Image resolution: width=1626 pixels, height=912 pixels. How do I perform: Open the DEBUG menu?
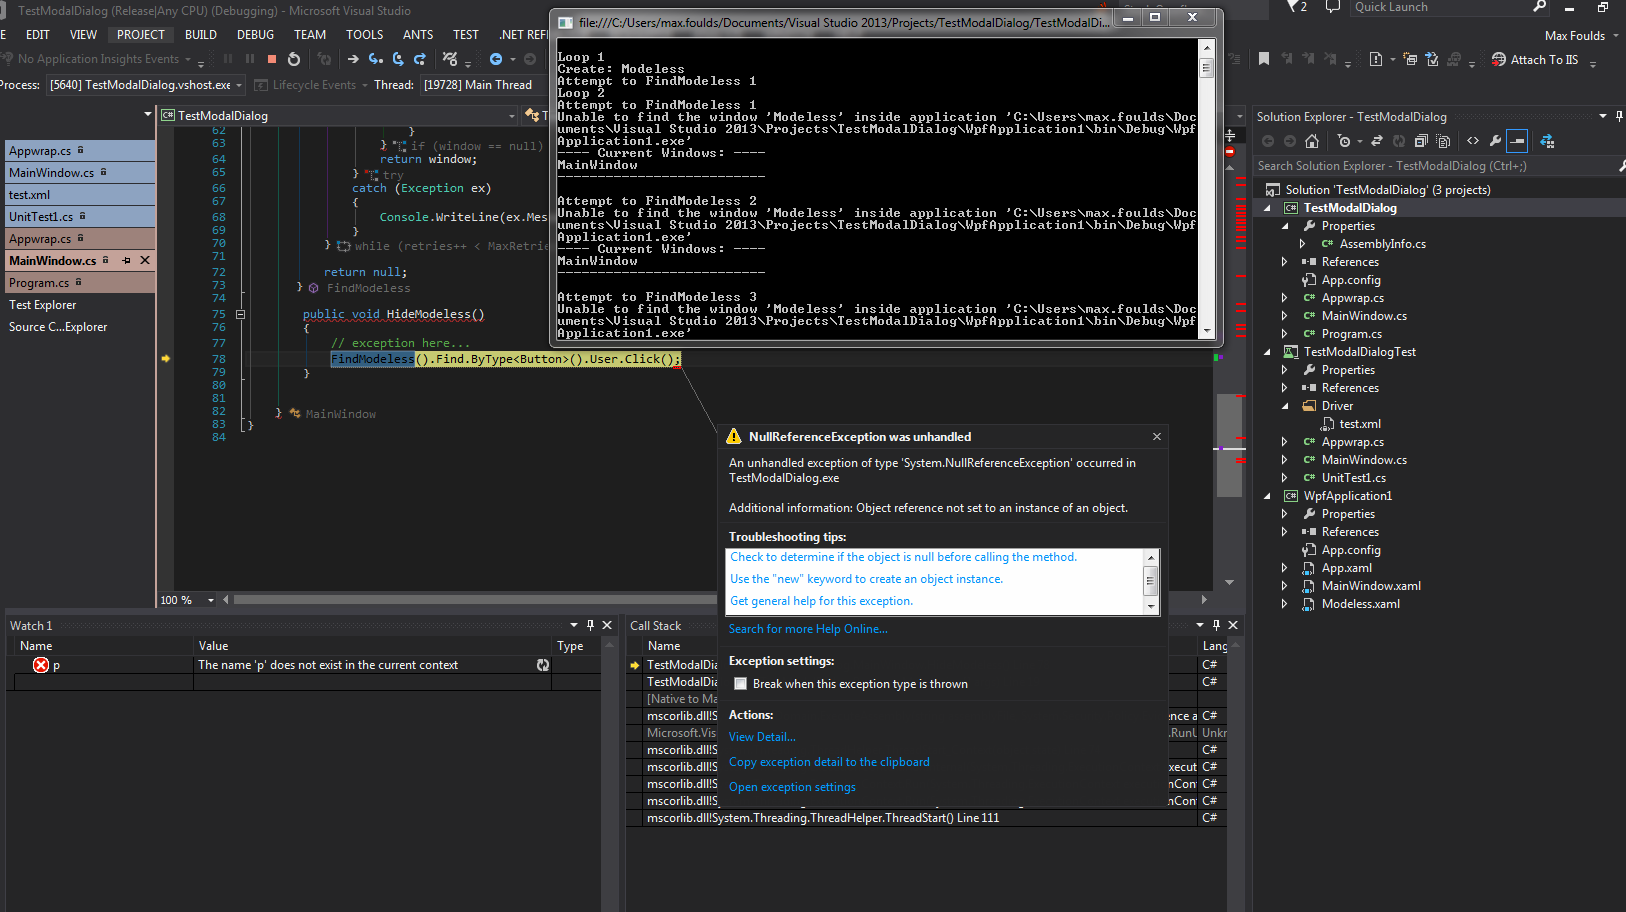coord(255,34)
